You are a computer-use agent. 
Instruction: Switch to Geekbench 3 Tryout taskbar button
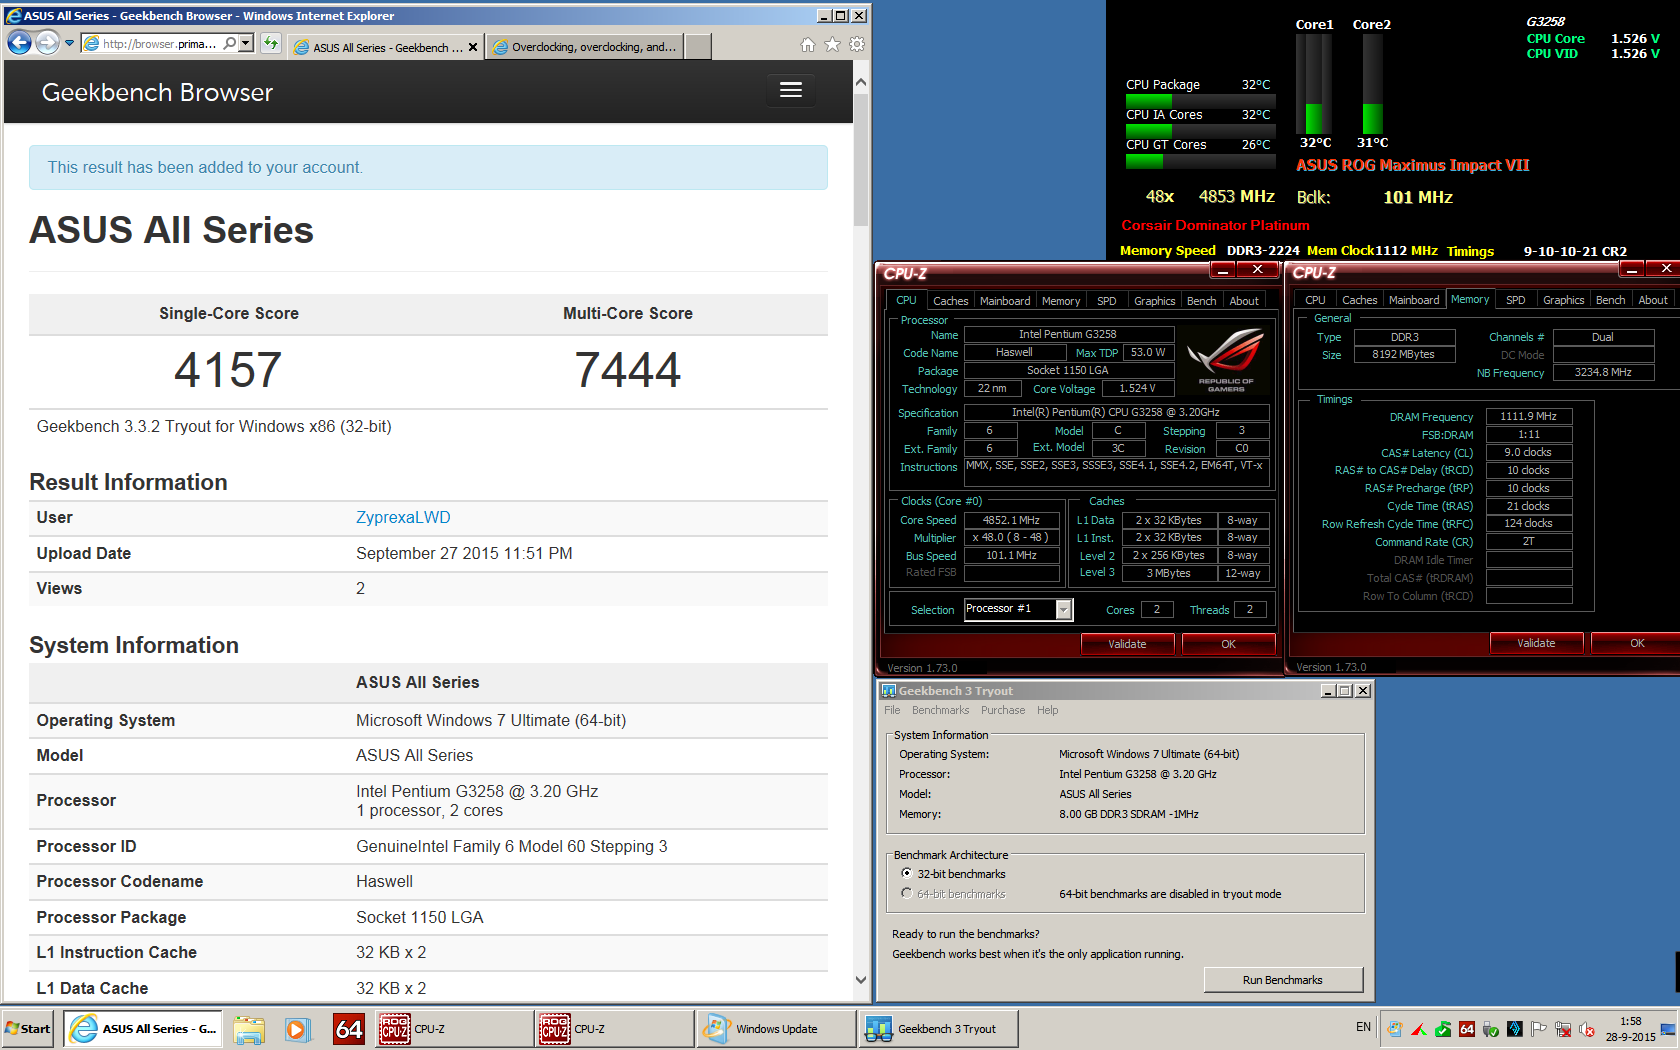(x=938, y=1029)
